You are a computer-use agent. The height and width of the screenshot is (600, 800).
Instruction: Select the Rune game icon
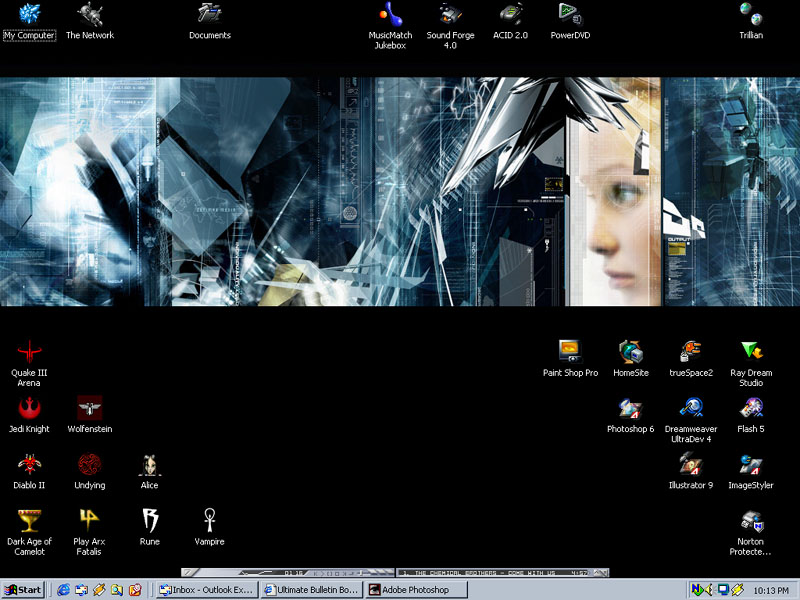pyautogui.click(x=149, y=528)
